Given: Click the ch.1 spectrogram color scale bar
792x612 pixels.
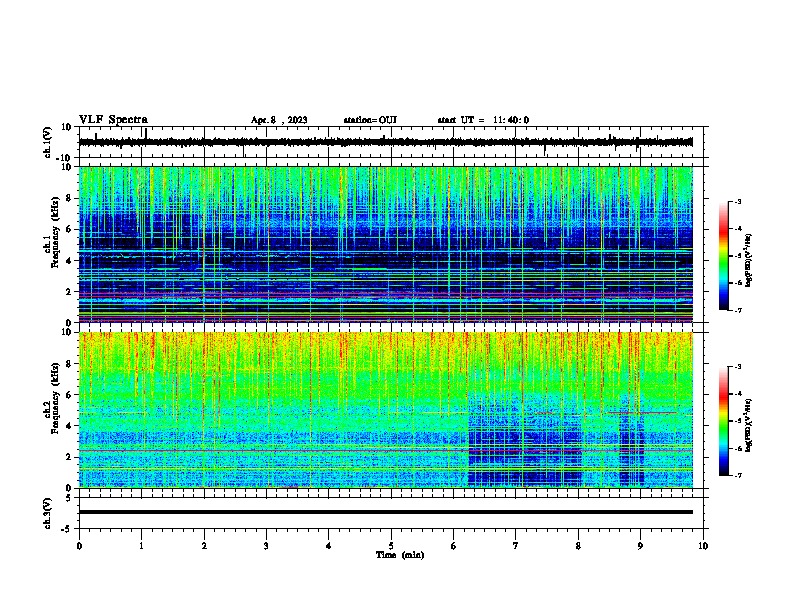Looking at the screenshot, I should point(724,256).
